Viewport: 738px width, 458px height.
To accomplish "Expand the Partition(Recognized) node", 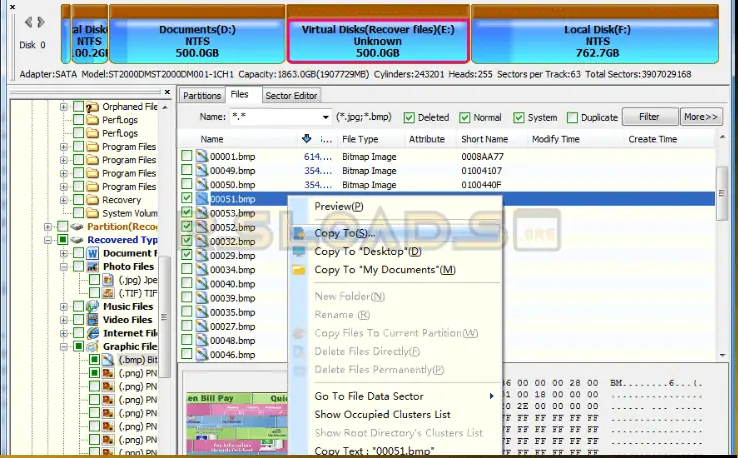I will (48, 227).
